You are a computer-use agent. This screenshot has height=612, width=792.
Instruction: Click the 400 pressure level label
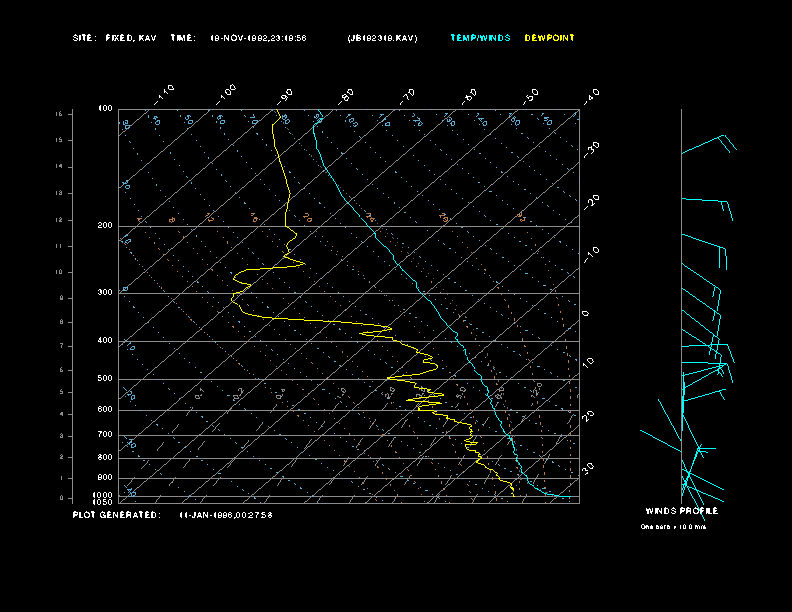105,341
